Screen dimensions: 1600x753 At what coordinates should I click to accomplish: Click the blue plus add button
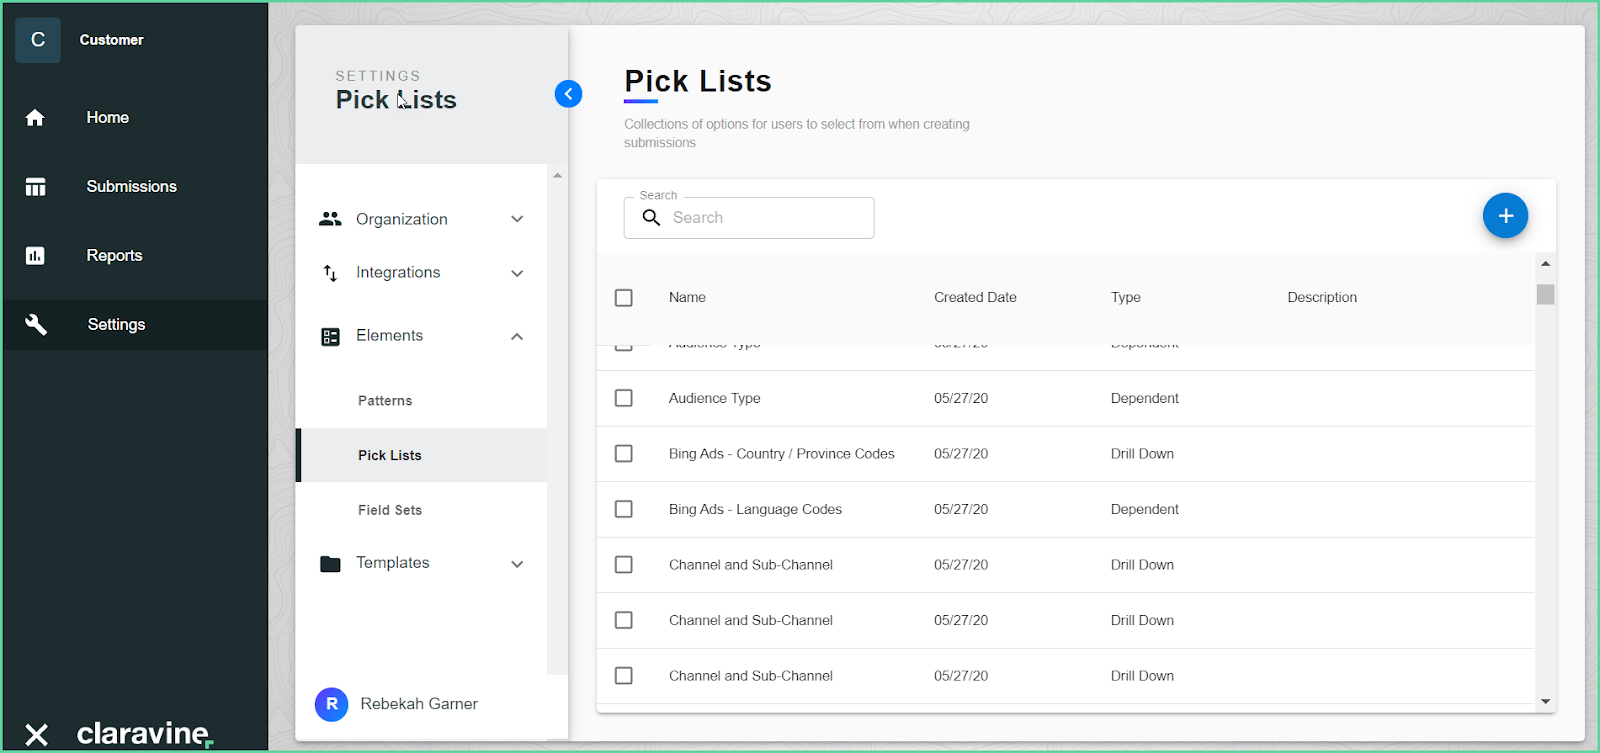coord(1505,216)
